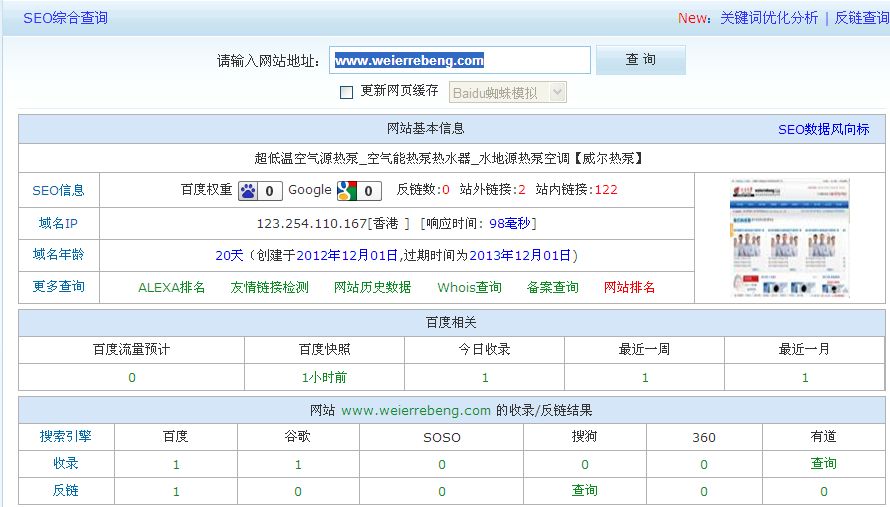Image resolution: width=890 pixels, height=507 pixels.
Task: Open SEO数据风向标 link
Action: 823,129
